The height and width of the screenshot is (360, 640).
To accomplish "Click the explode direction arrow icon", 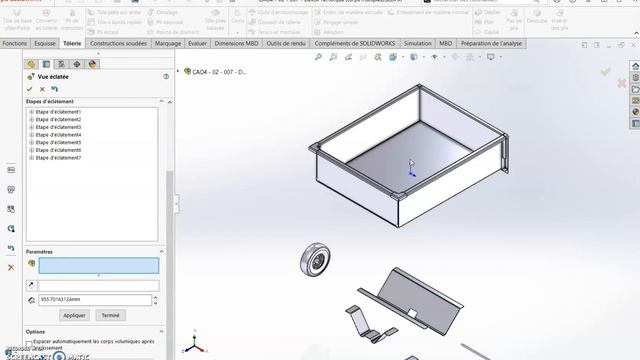I will click(31, 285).
